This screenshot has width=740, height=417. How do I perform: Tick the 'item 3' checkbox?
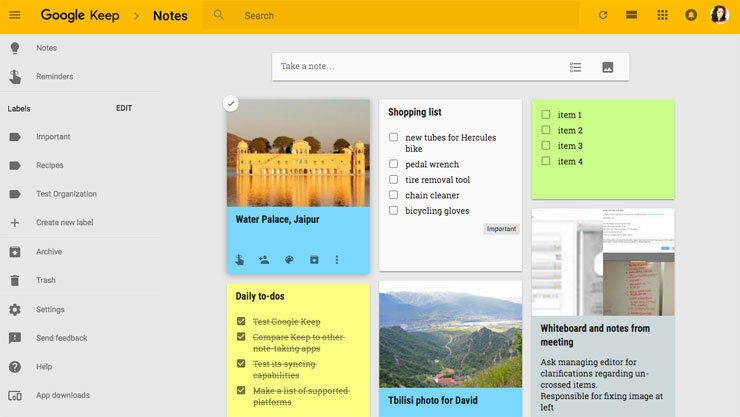coord(546,145)
